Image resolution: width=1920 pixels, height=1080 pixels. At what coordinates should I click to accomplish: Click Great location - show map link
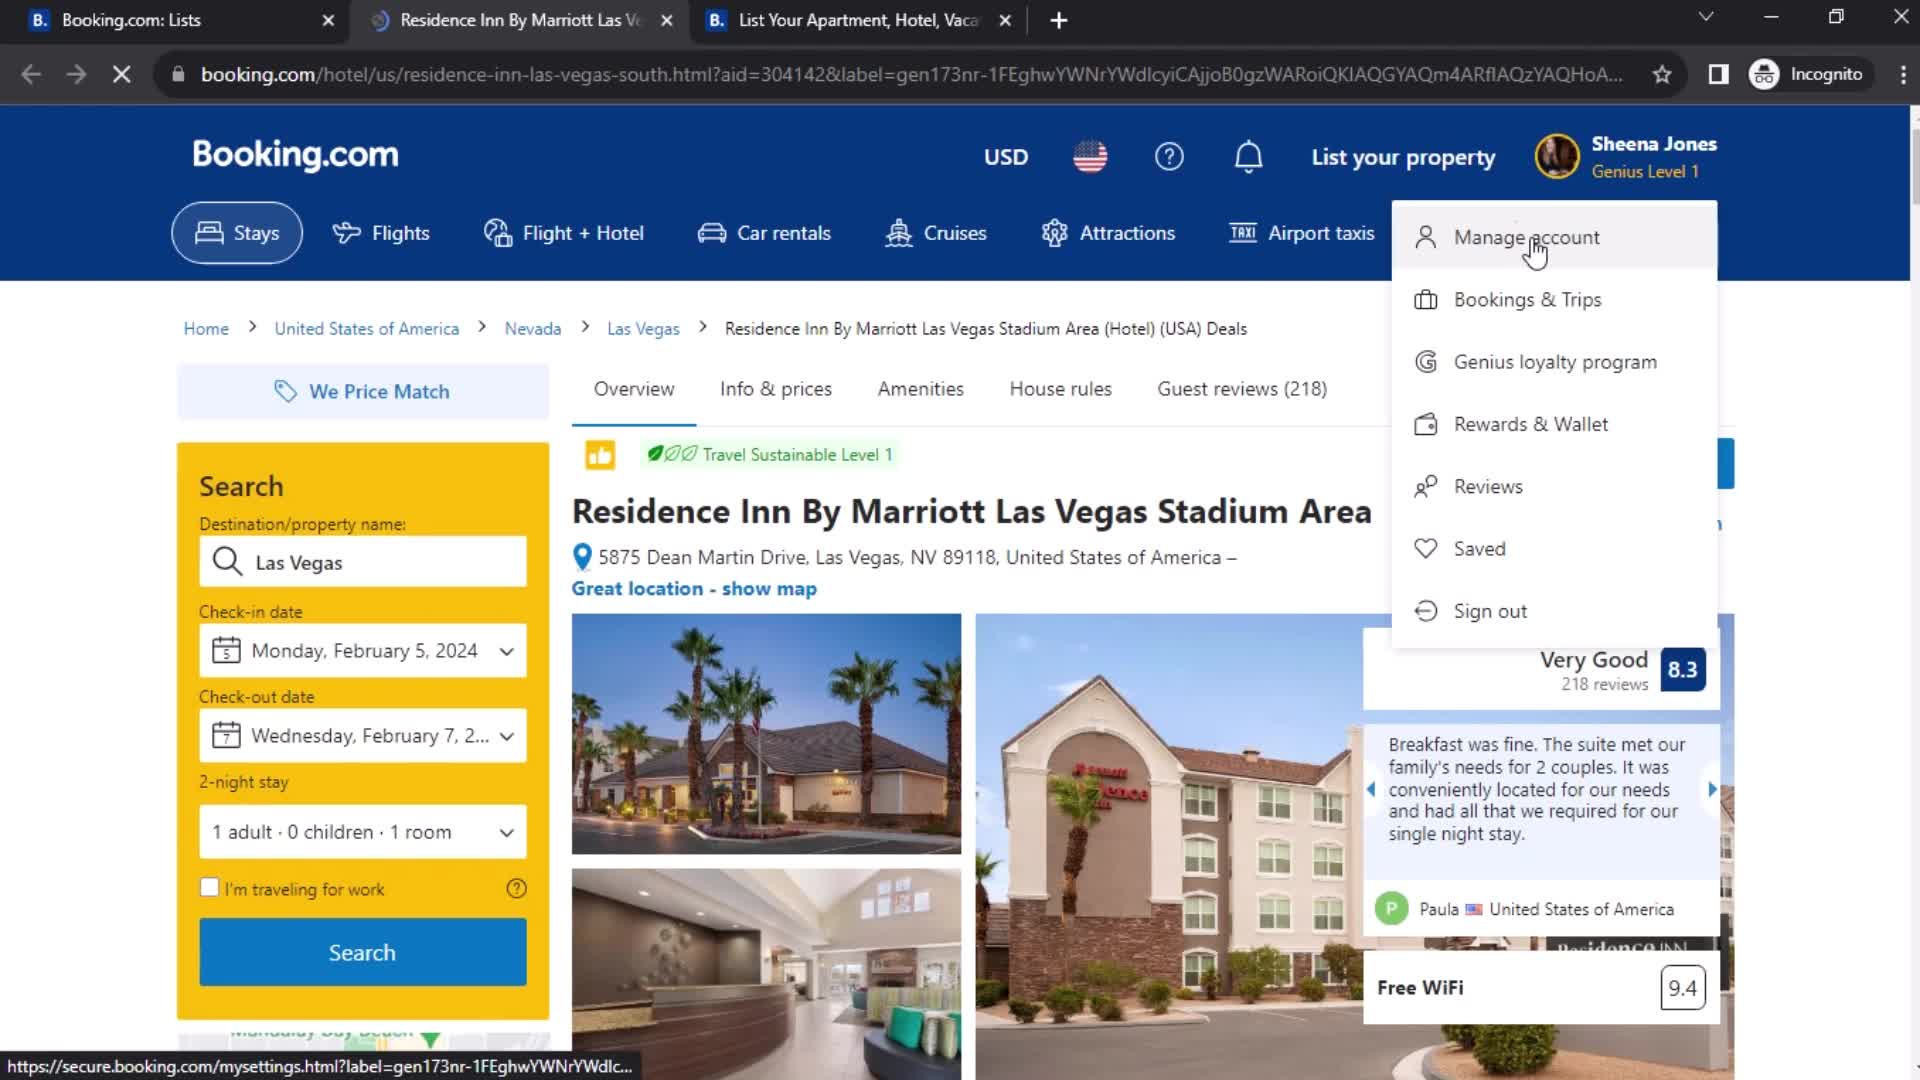(694, 589)
